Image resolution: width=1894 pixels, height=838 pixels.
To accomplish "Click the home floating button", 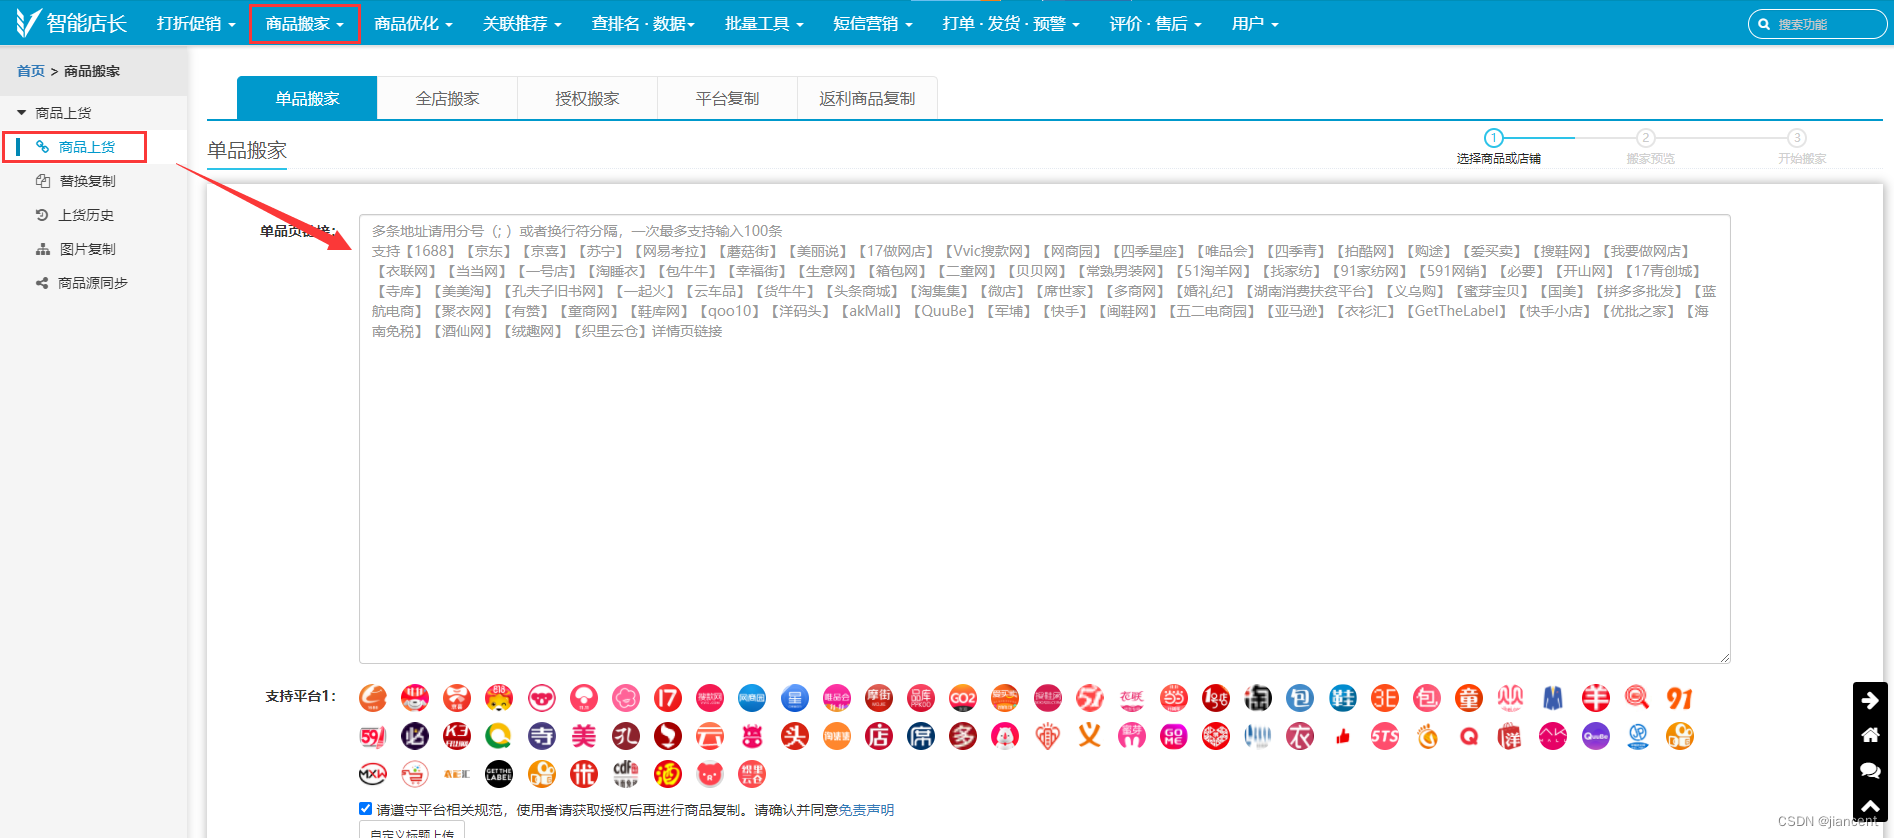I will coord(1870,735).
